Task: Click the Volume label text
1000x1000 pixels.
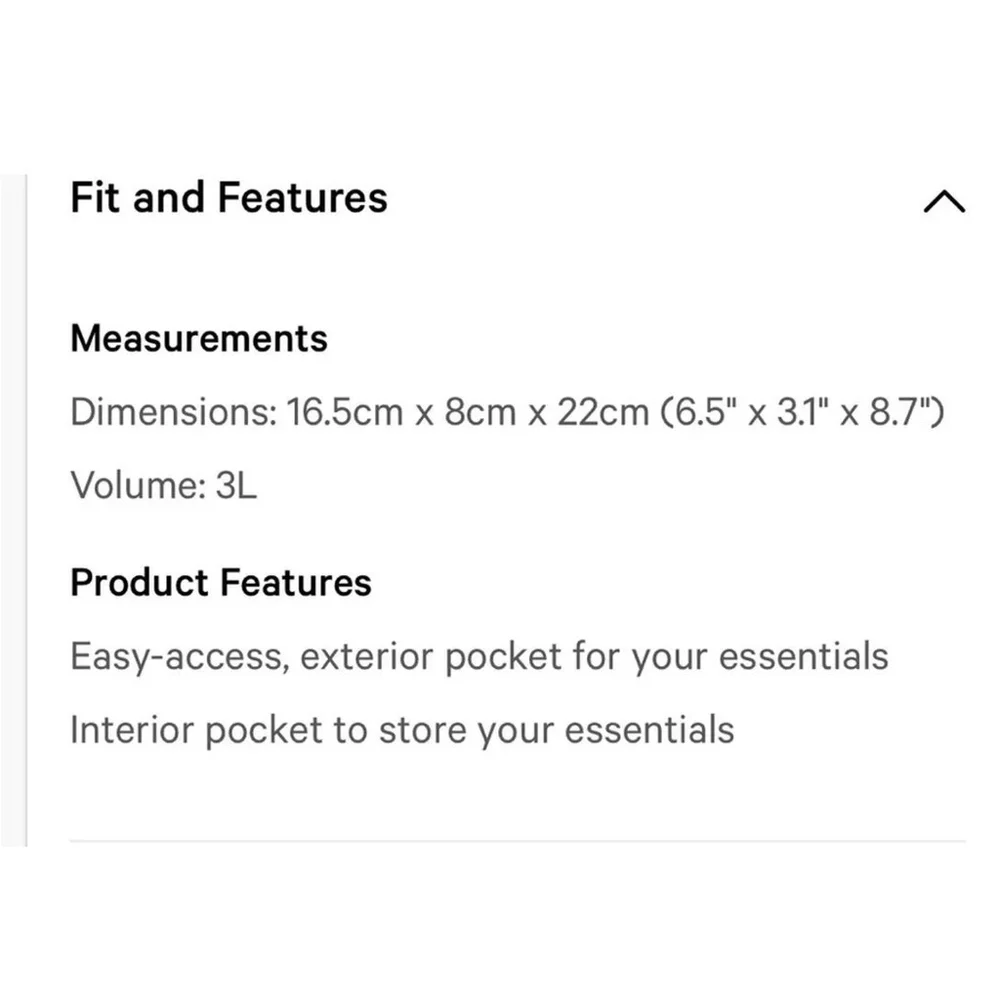Action: coord(137,486)
